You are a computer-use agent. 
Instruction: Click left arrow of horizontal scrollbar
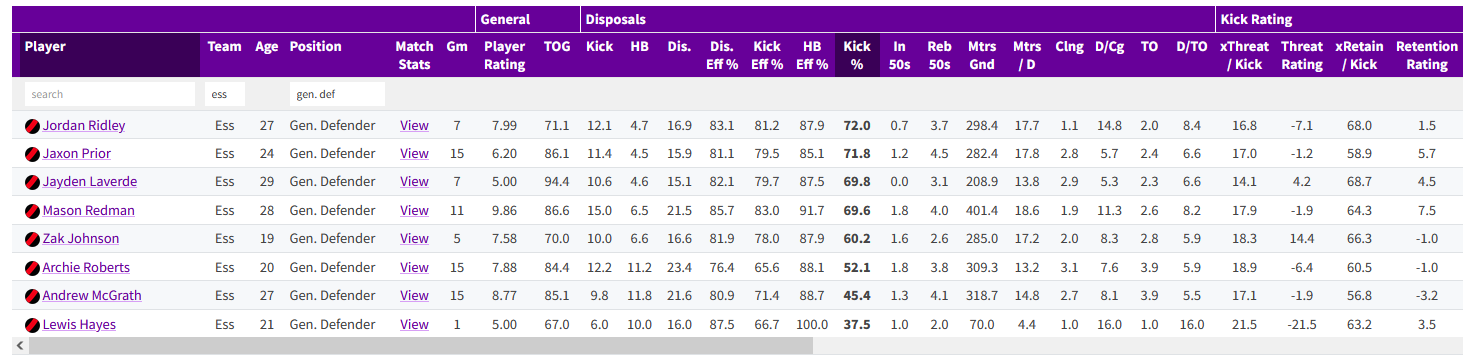point(9,346)
